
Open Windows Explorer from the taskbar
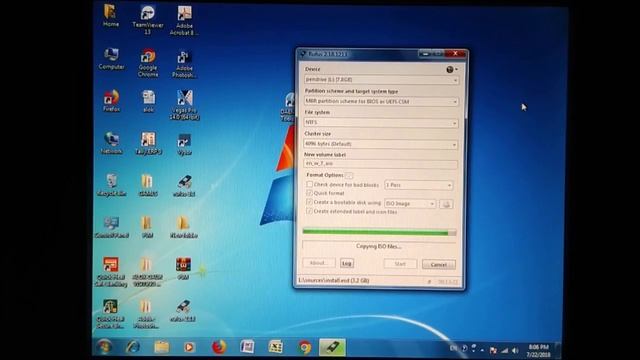coord(162,347)
